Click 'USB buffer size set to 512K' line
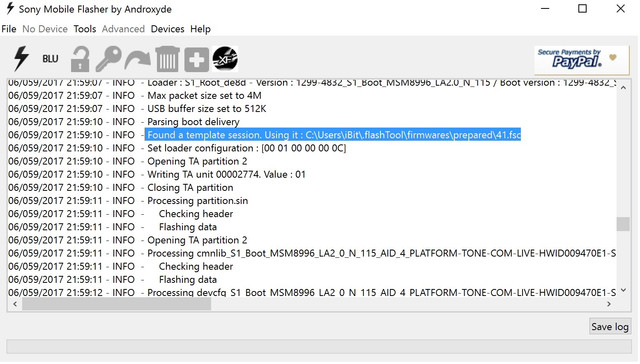This screenshot has height=364, width=640. (207, 109)
